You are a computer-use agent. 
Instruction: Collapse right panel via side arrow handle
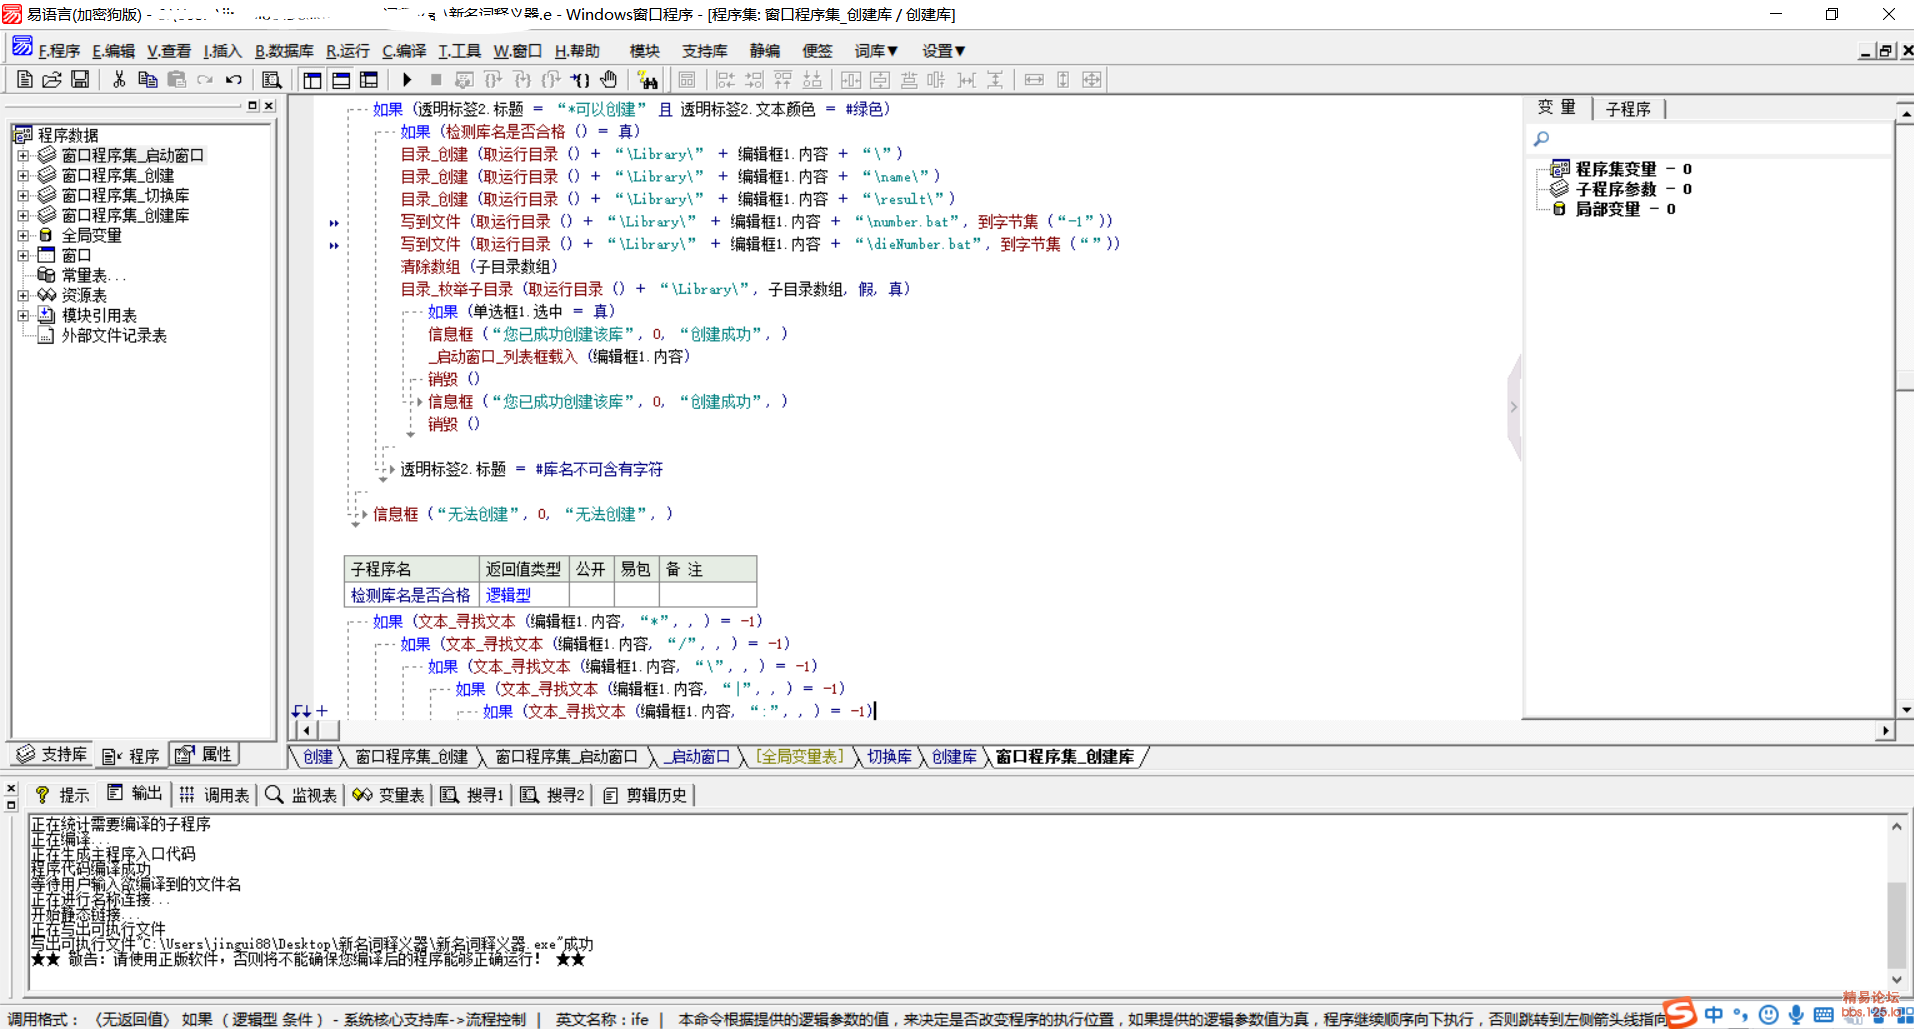click(1514, 407)
